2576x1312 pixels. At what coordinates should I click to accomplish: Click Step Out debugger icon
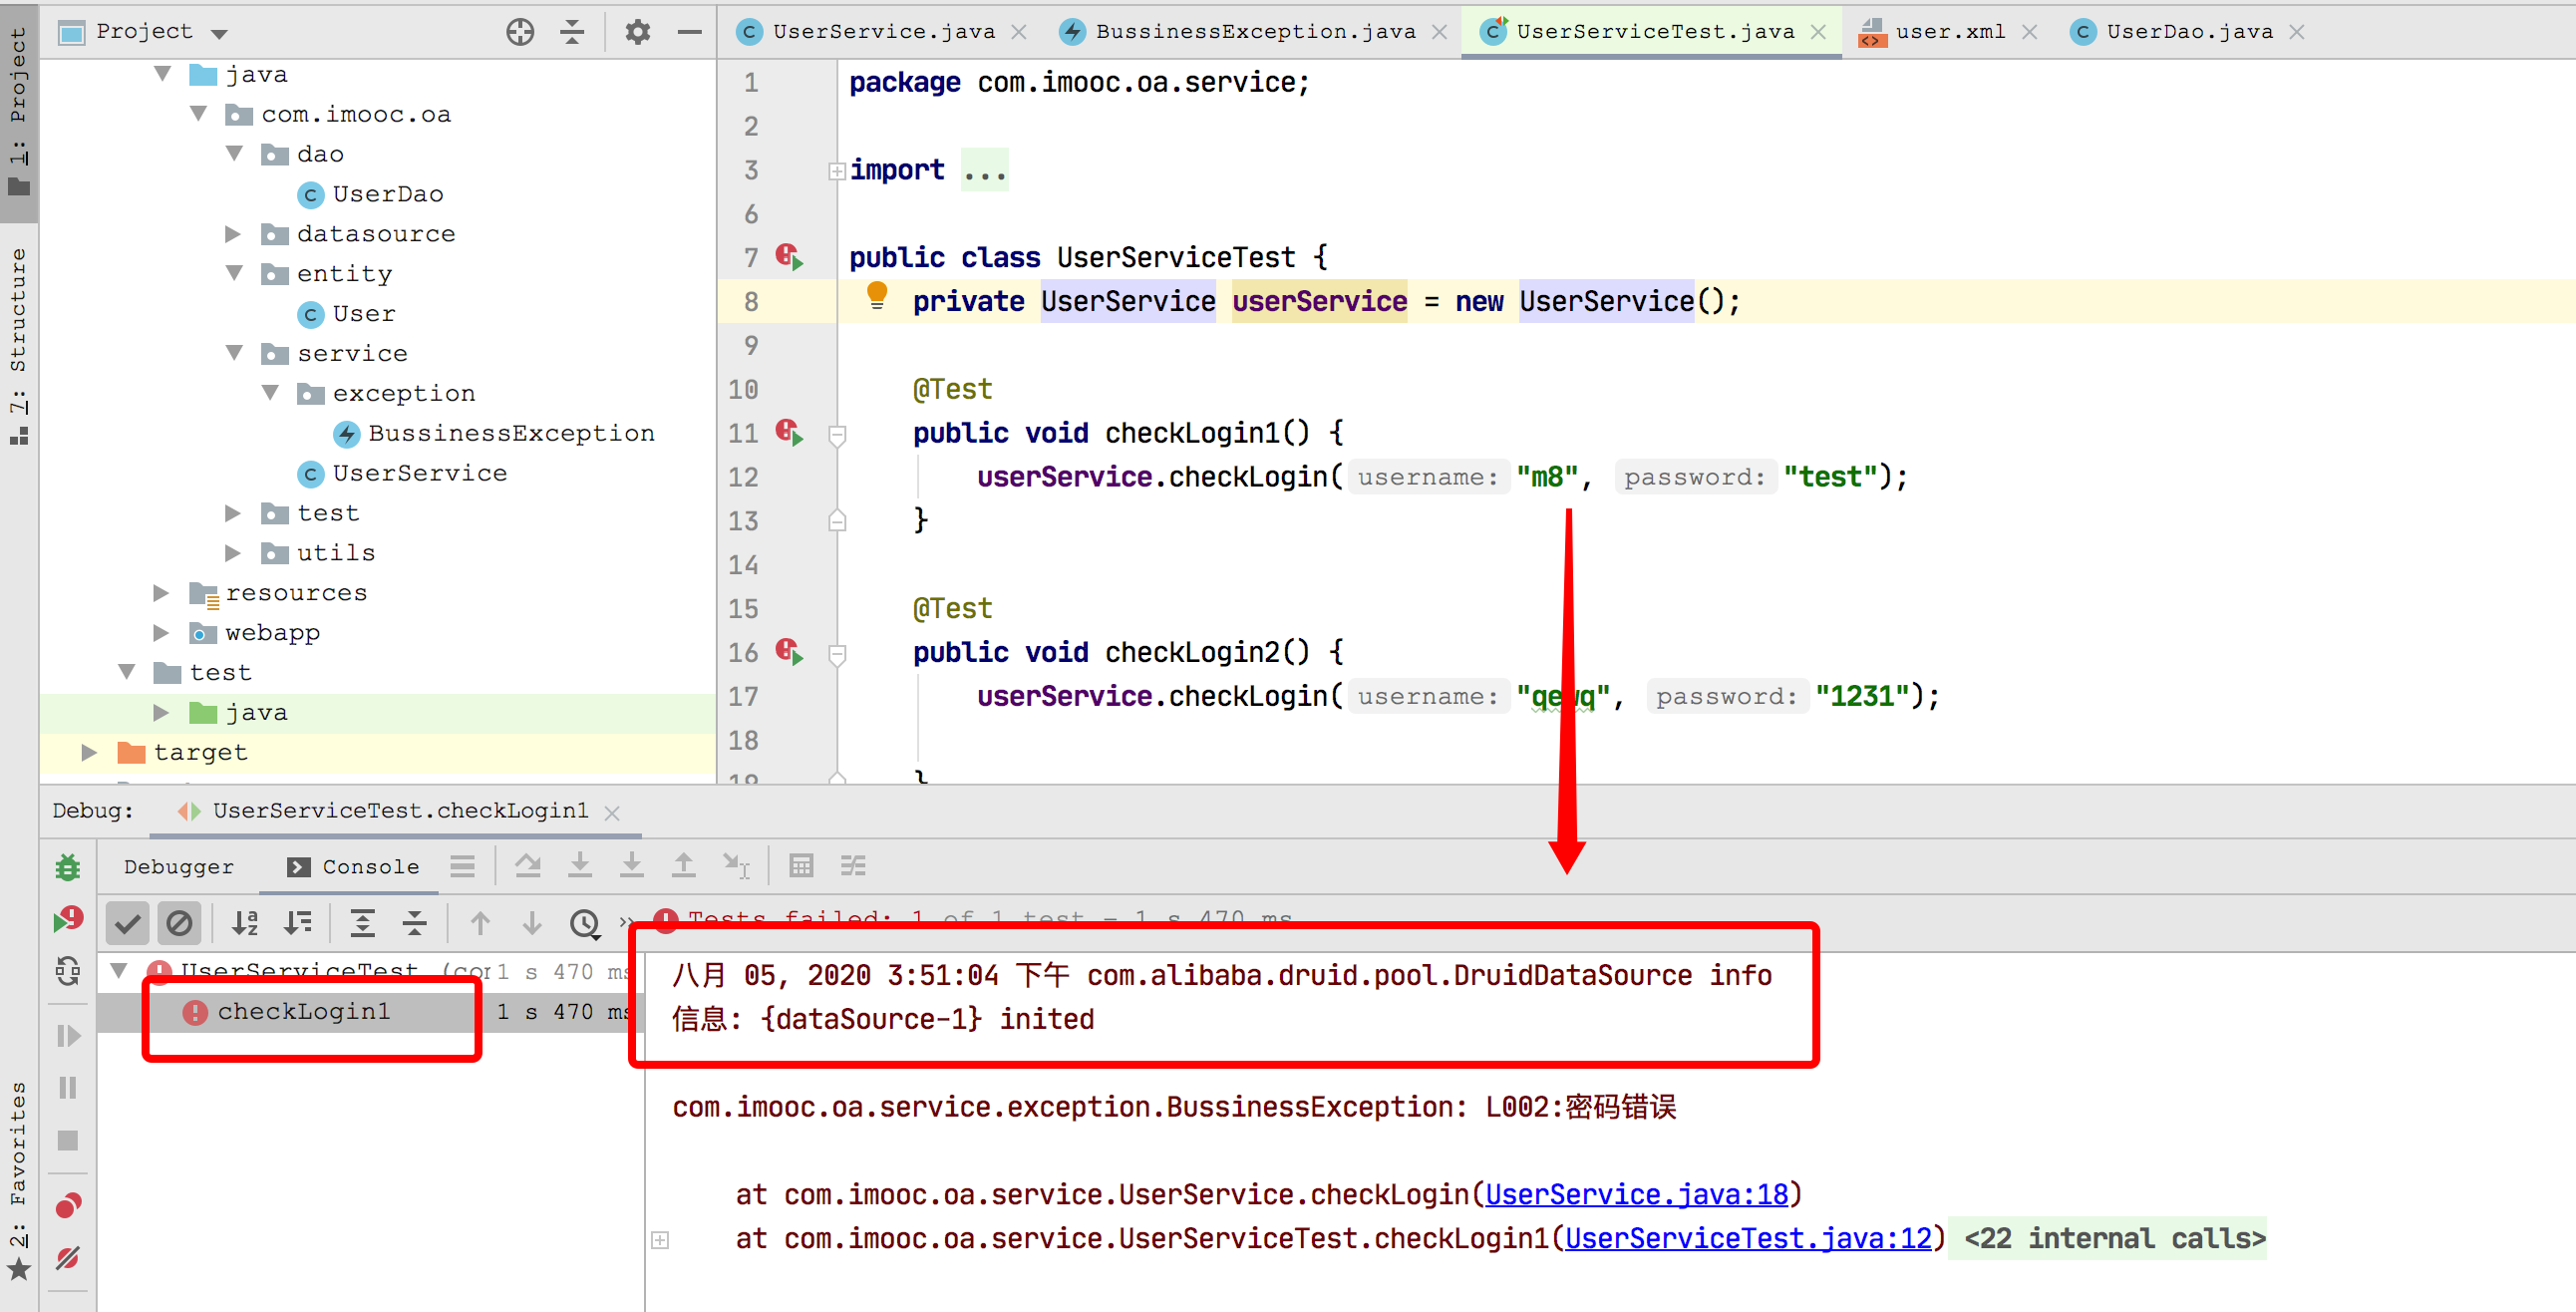click(684, 866)
